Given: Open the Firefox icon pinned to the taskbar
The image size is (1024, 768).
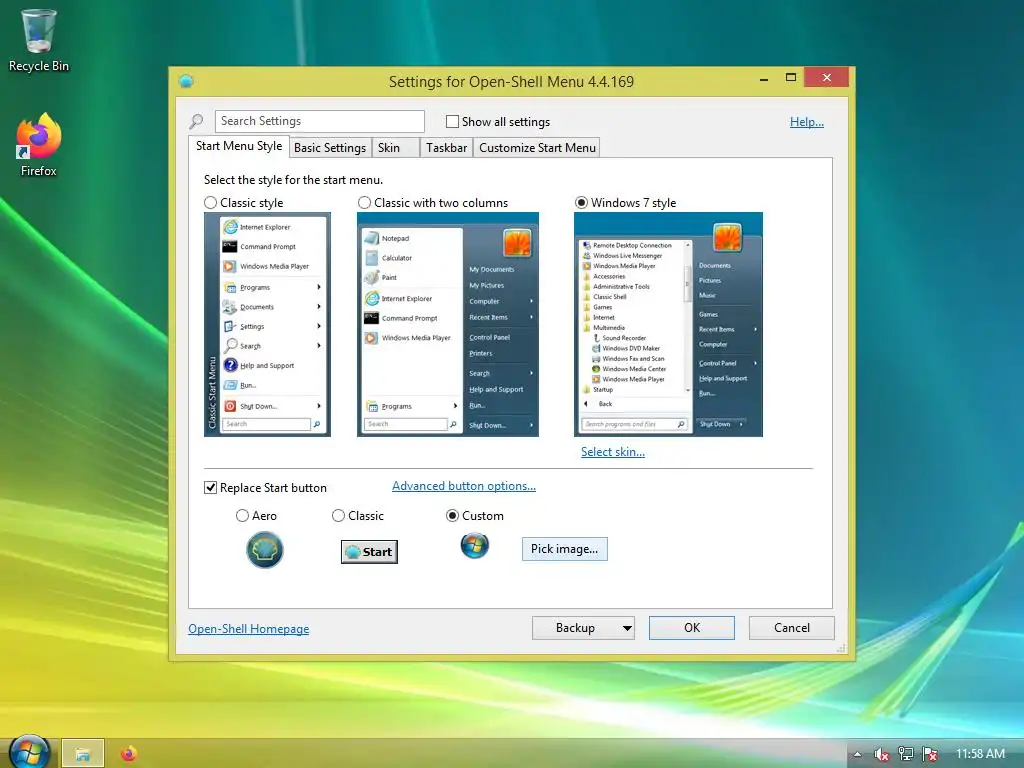Looking at the screenshot, I should point(129,754).
